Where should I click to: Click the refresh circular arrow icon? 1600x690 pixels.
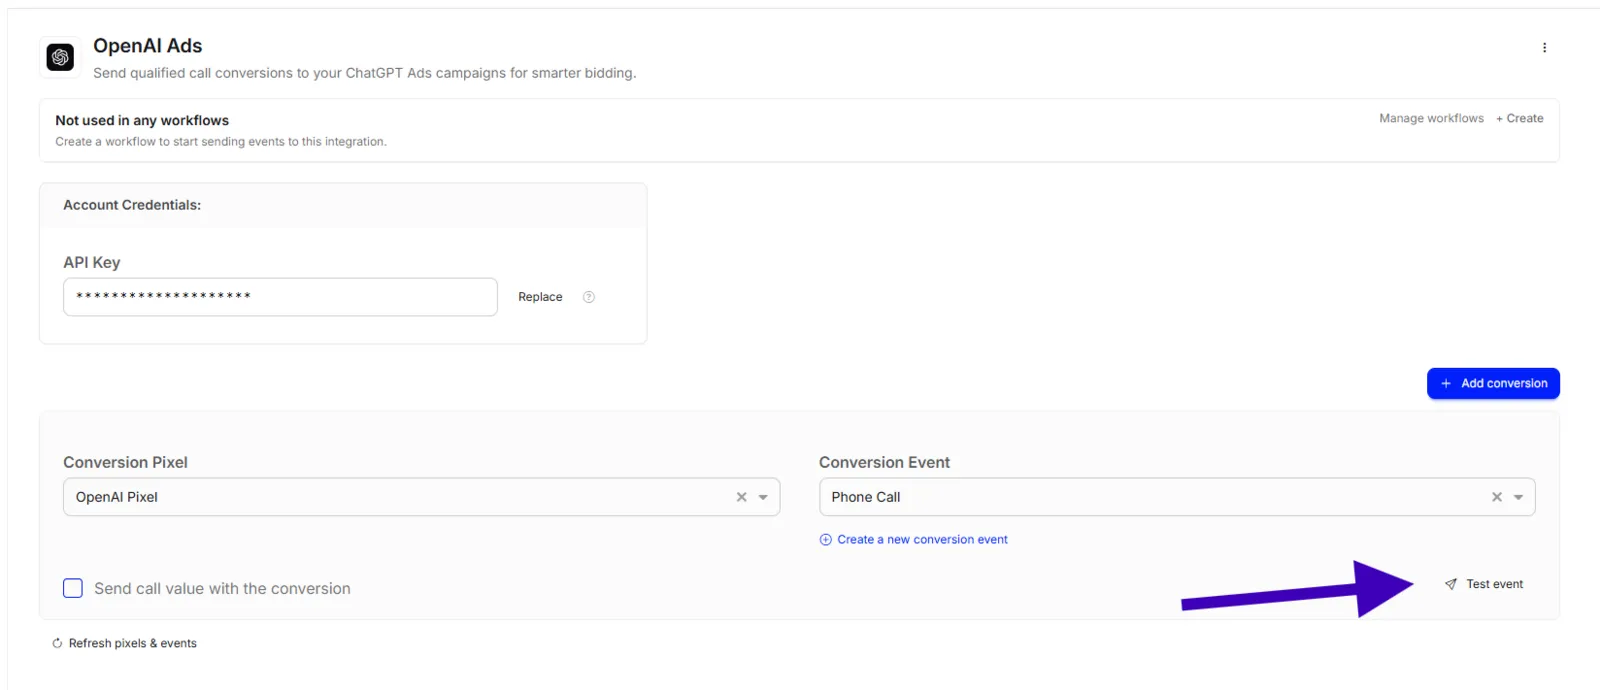[x=57, y=644]
